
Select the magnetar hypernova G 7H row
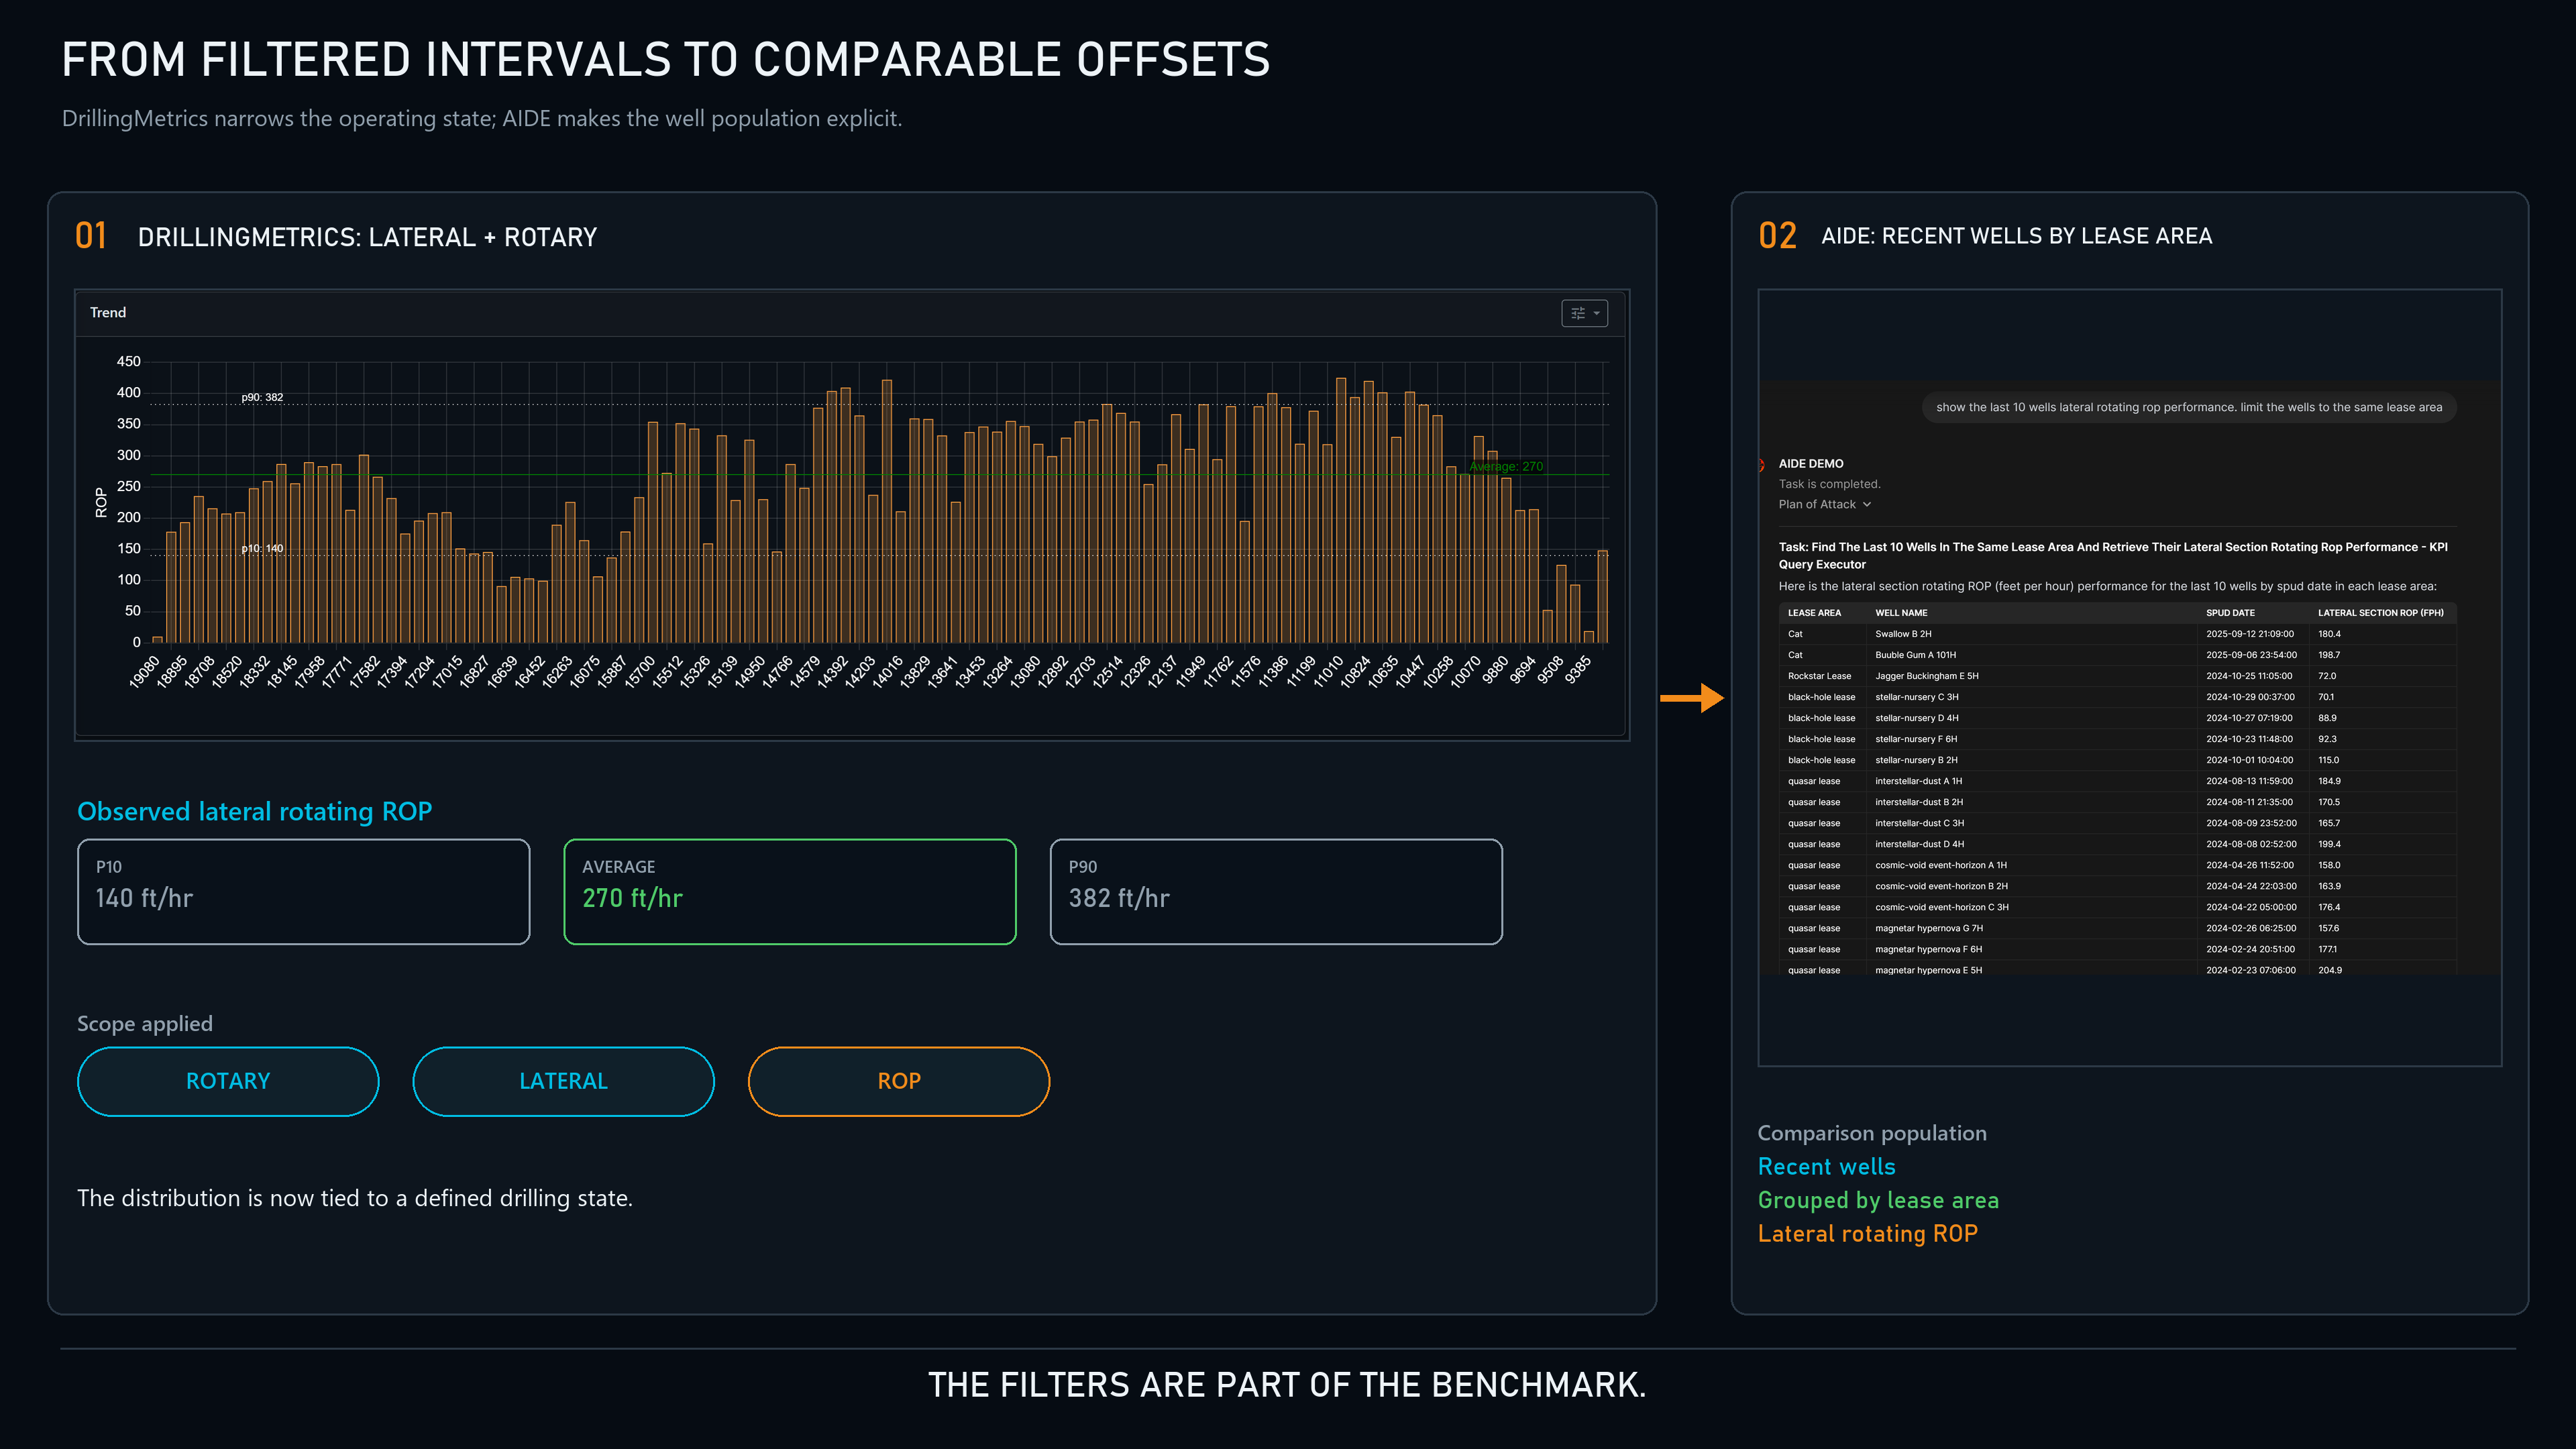2117,928
